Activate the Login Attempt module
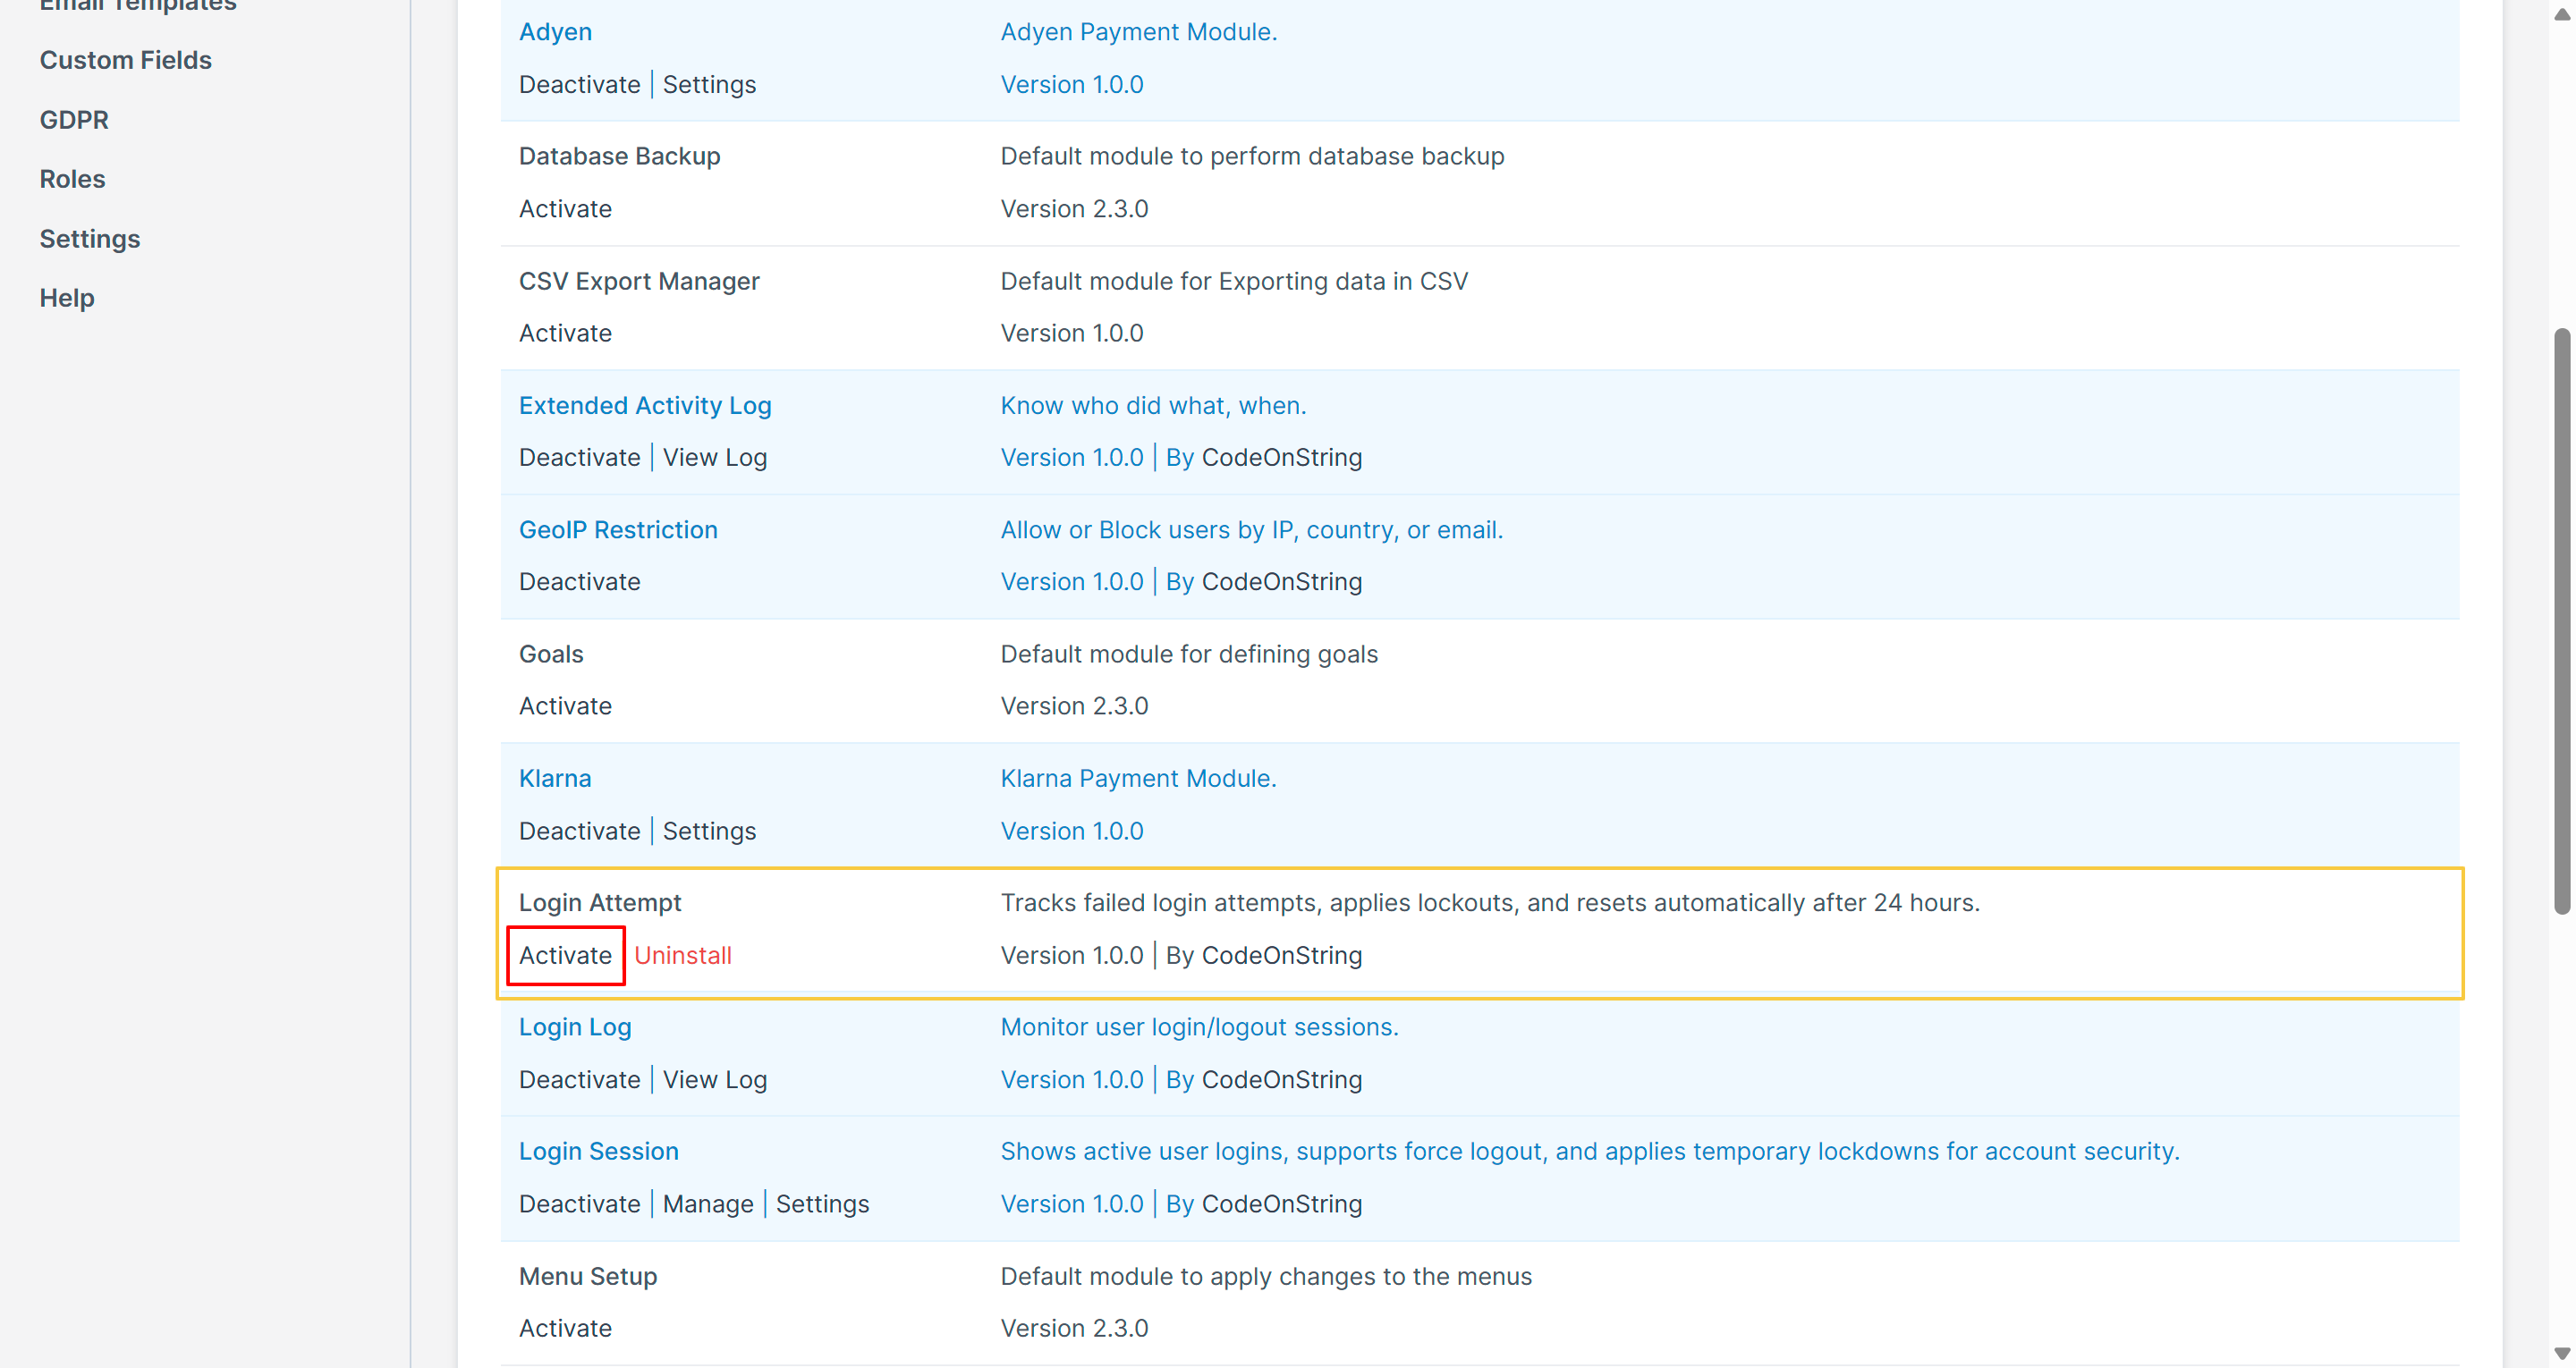The image size is (2576, 1368). [x=565, y=955]
